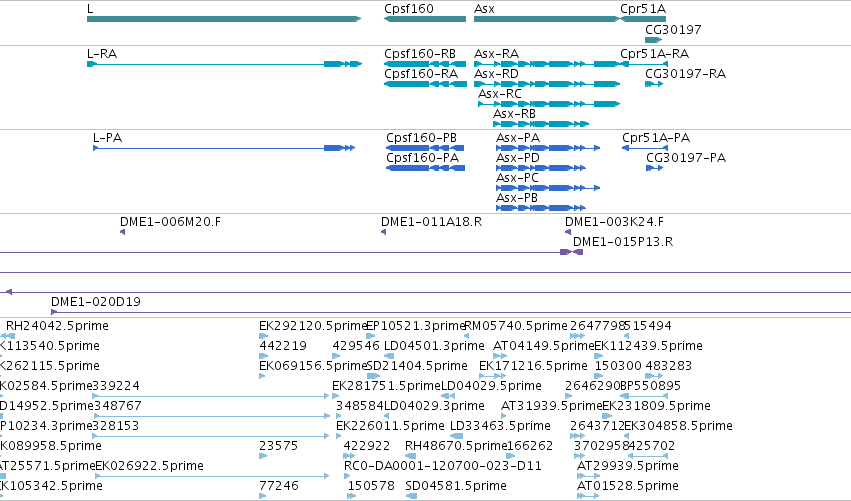Open EST EP10521.3prime

(416, 326)
